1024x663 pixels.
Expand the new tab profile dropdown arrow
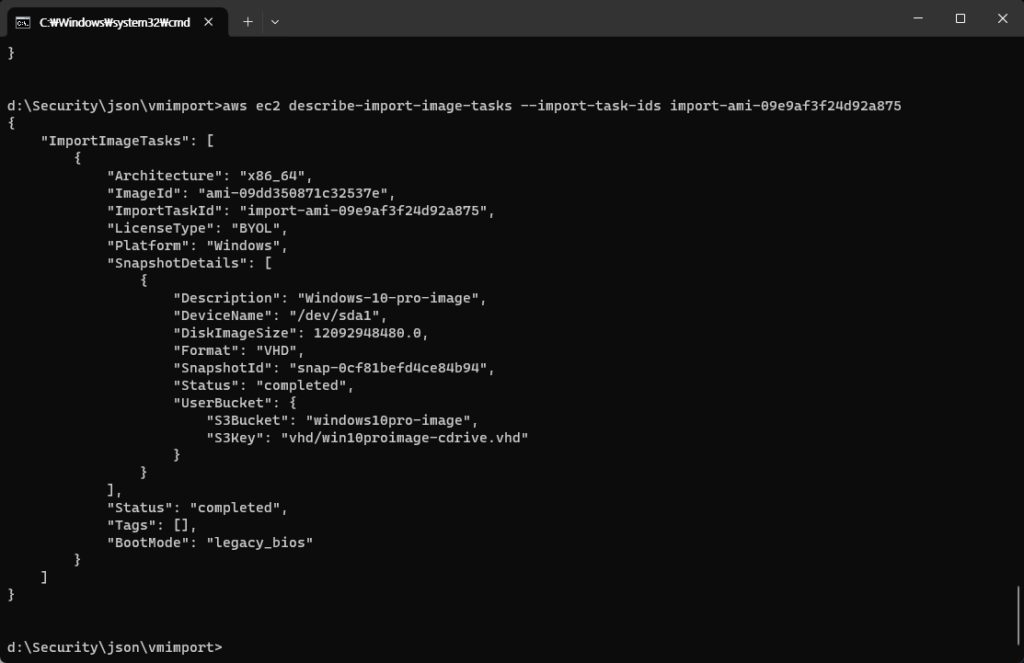(x=275, y=22)
